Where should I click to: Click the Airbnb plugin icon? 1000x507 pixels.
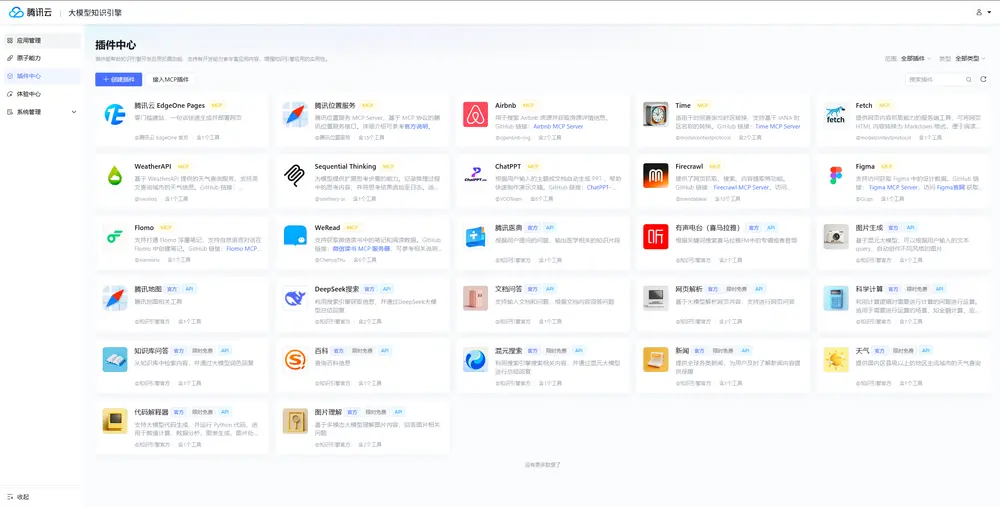coord(475,114)
